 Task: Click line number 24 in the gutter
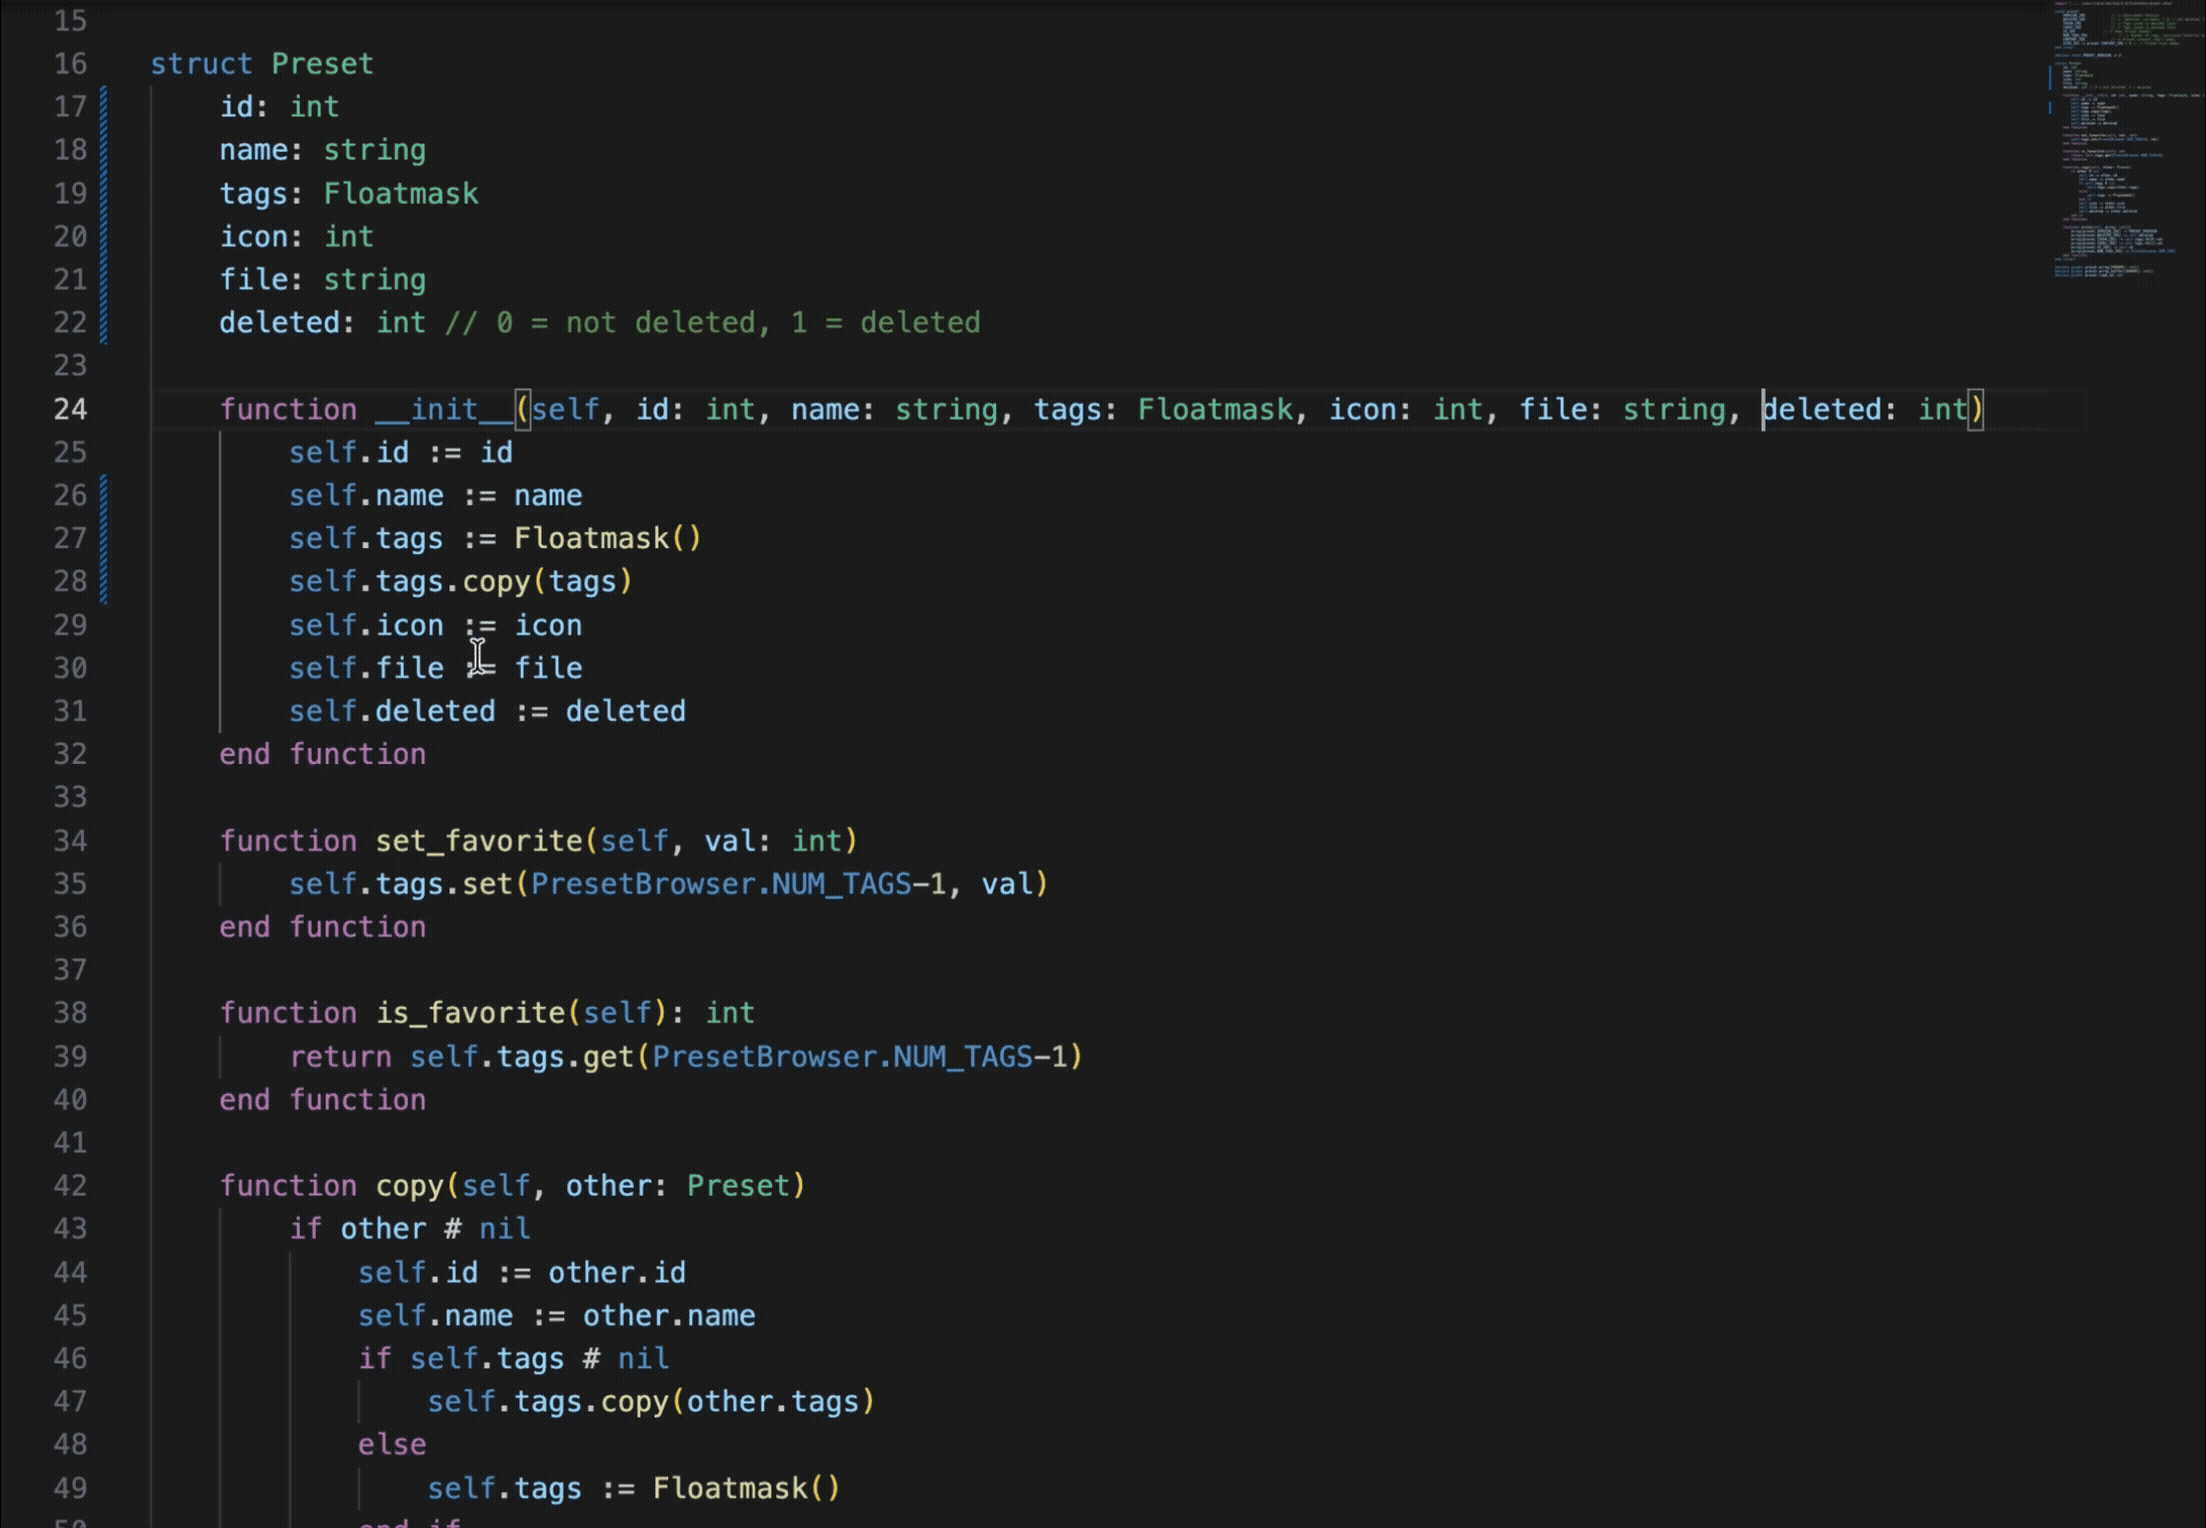[70, 409]
